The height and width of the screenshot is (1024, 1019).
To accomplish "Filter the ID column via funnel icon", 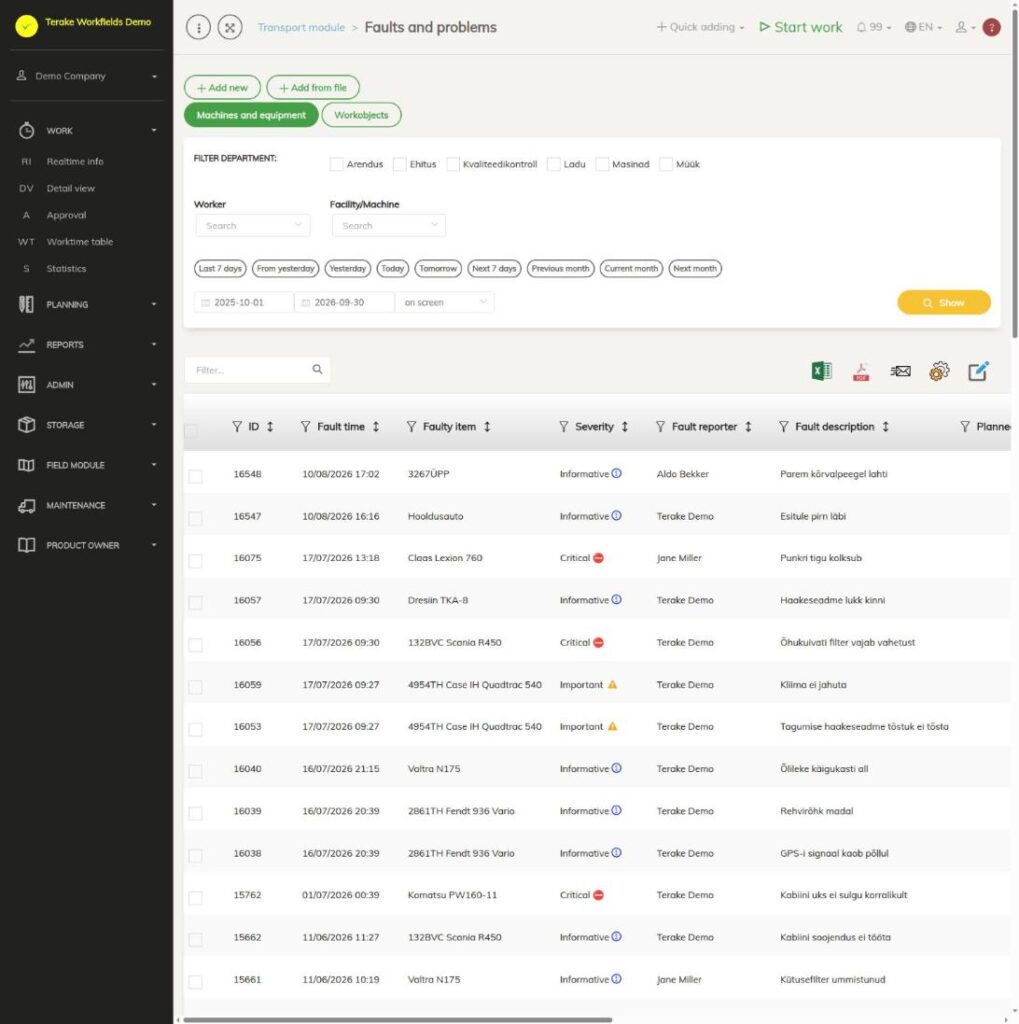I will (x=236, y=426).
